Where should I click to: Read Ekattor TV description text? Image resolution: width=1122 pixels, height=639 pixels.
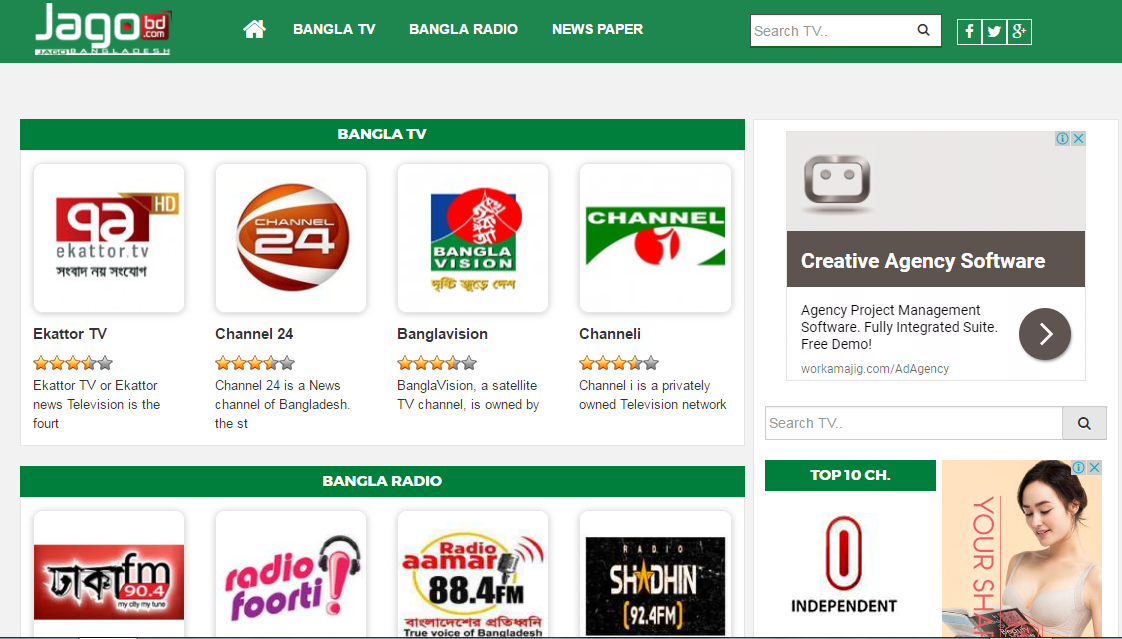pos(97,404)
